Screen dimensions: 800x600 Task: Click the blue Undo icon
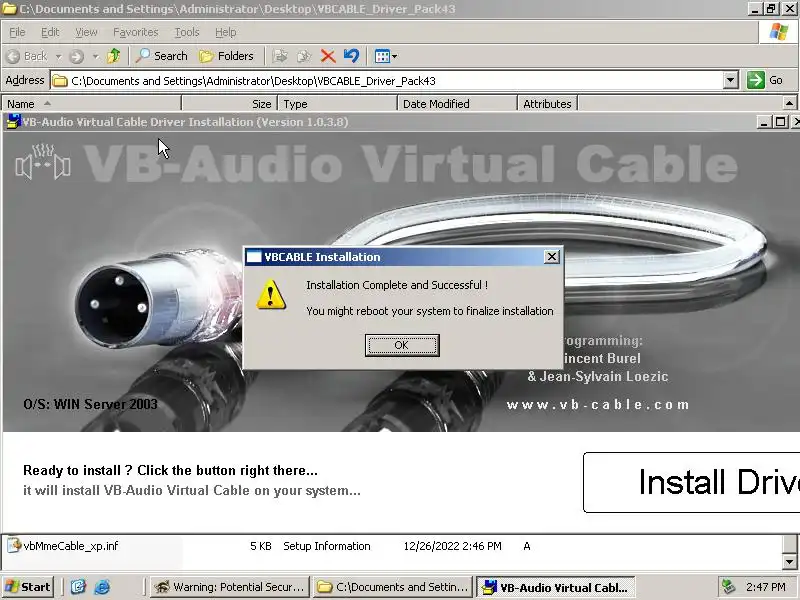[x=351, y=56]
